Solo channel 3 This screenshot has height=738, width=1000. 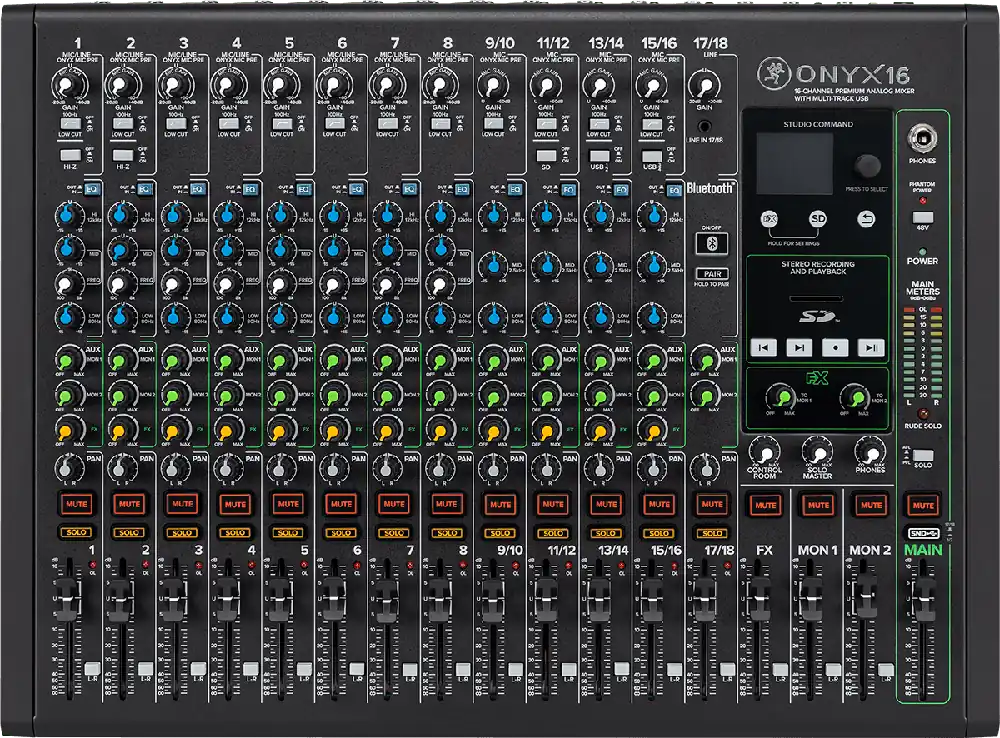[x=182, y=533]
